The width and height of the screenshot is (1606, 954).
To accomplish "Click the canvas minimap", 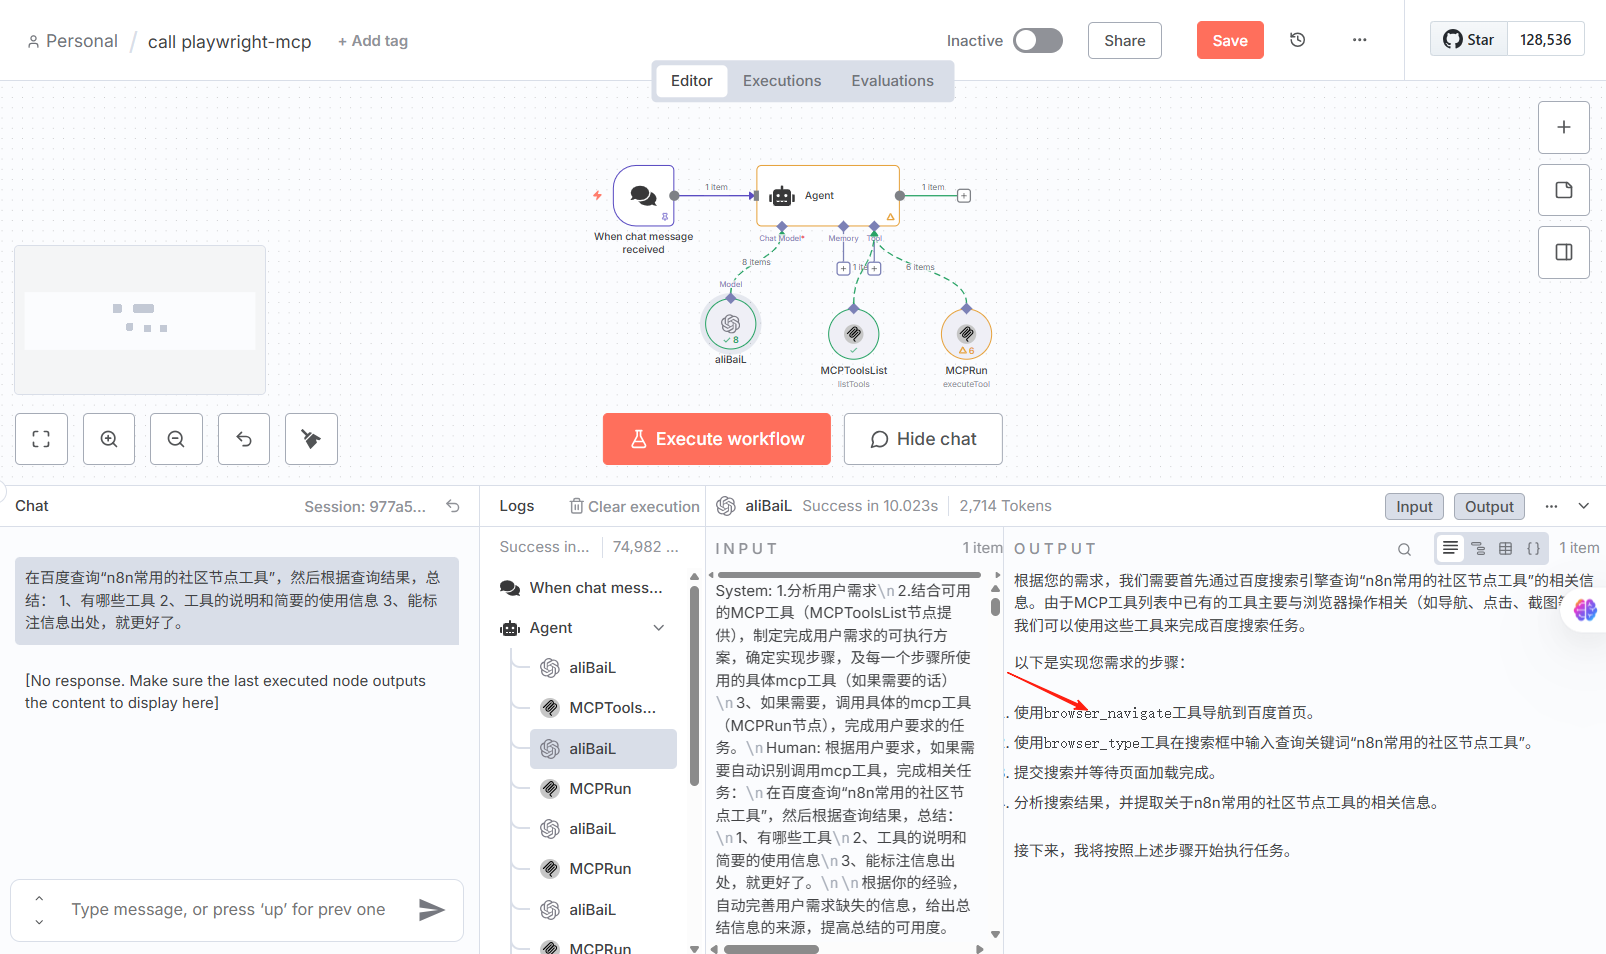I will (x=140, y=320).
